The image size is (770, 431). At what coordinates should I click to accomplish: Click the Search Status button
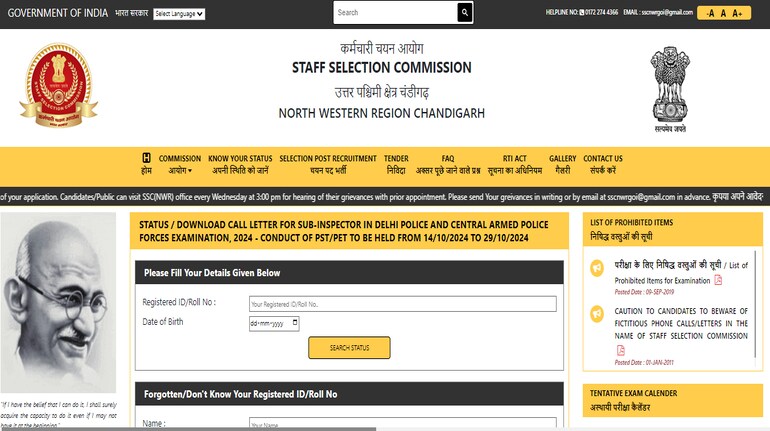coord(349,347)
